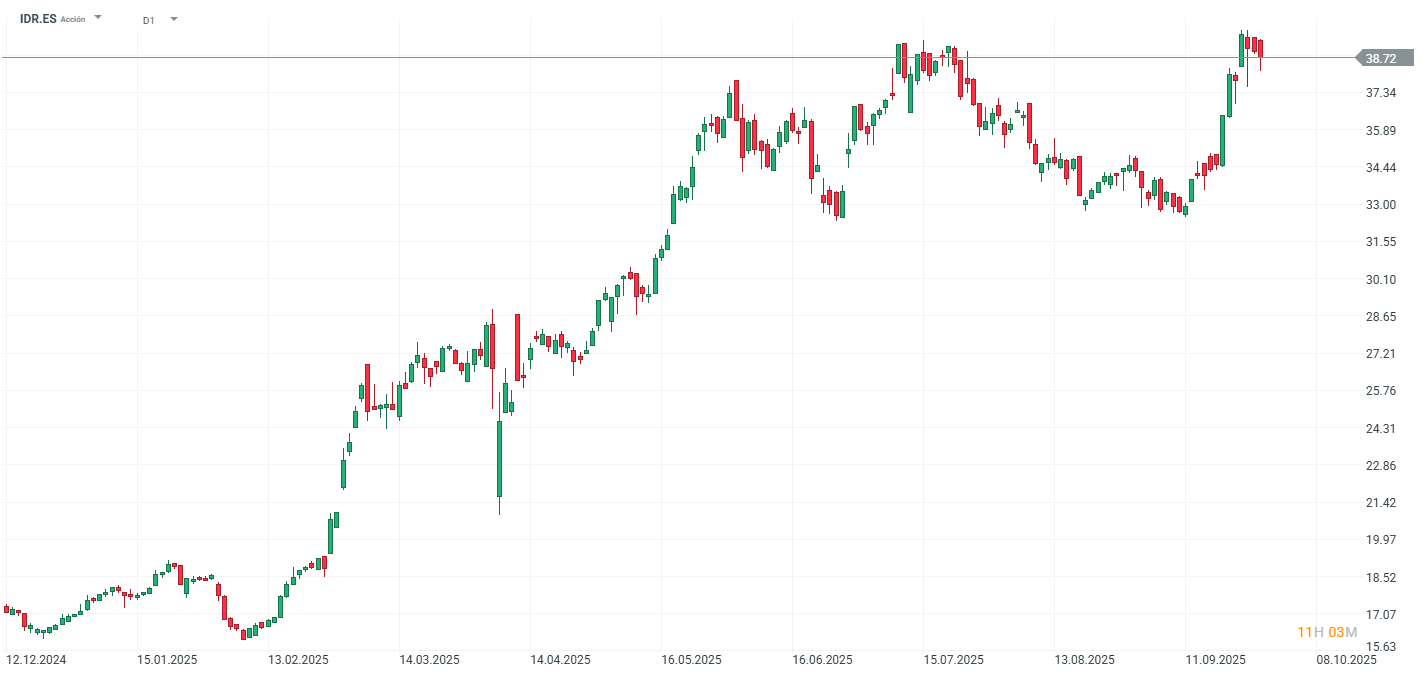Viewport: 1426px width, 676px height.
Task: Click the IDR.ES ticker name
Action: point(38,19)
